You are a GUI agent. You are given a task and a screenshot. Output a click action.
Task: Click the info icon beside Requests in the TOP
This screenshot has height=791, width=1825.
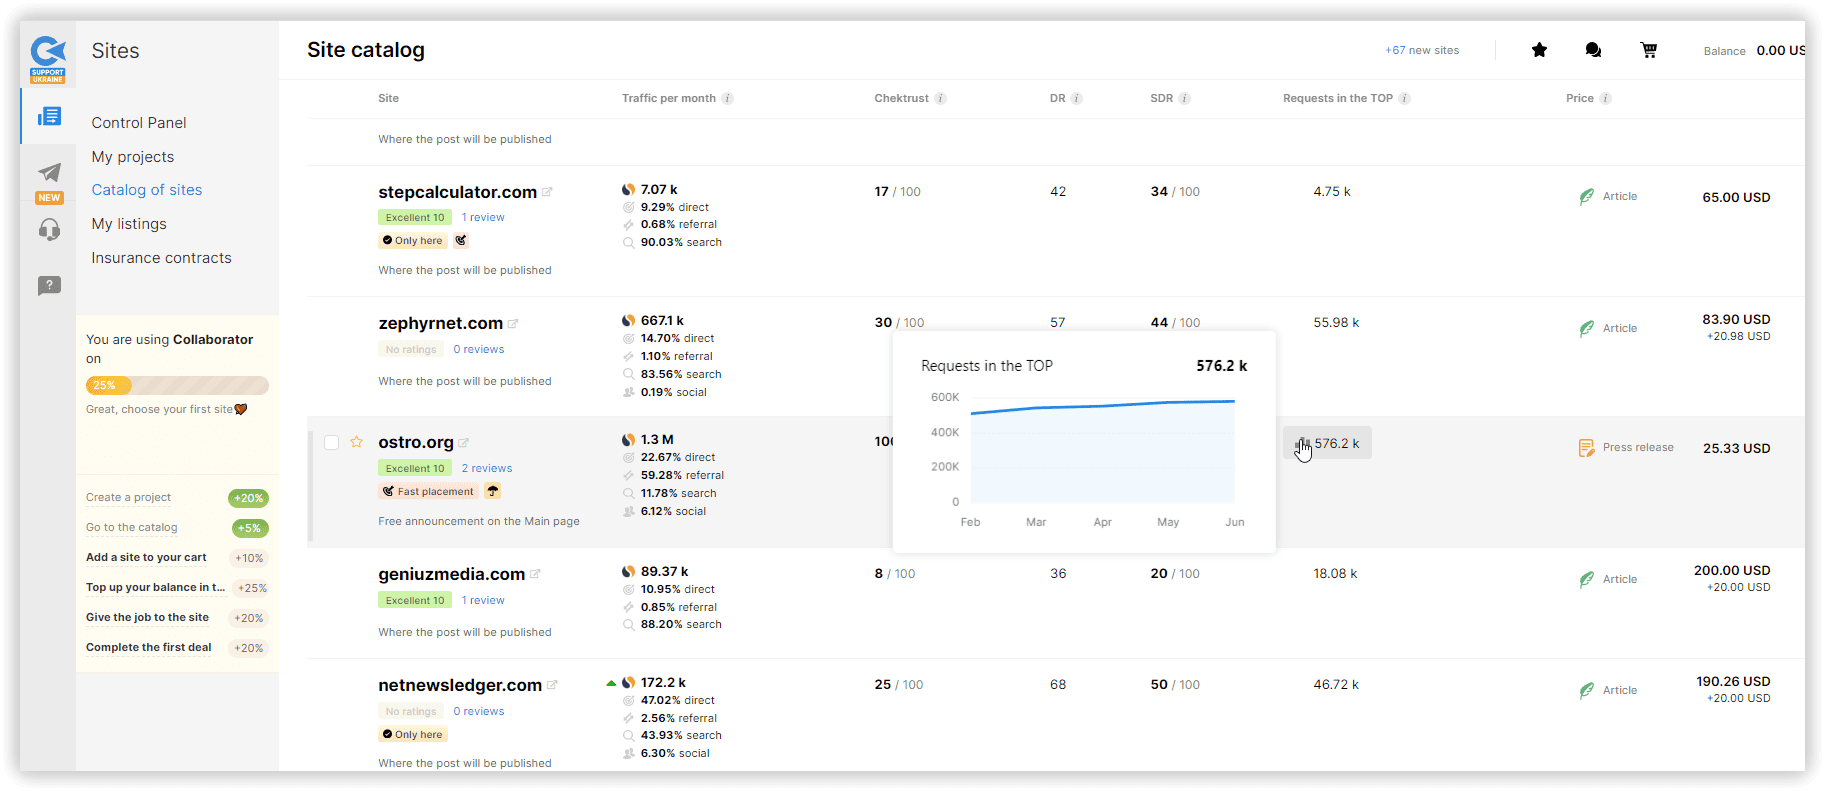(x=1405, y=98)
